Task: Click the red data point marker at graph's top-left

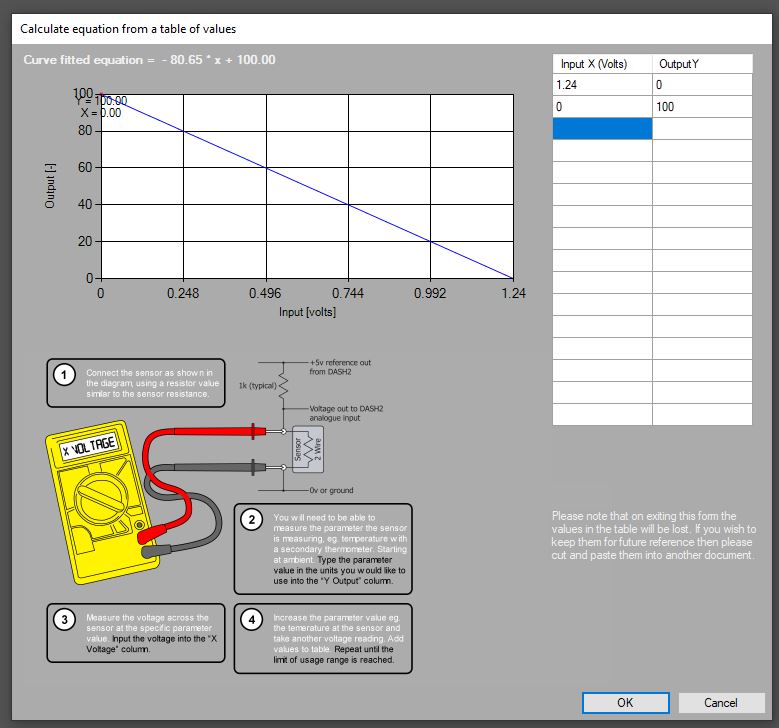Action: [101, 94]
